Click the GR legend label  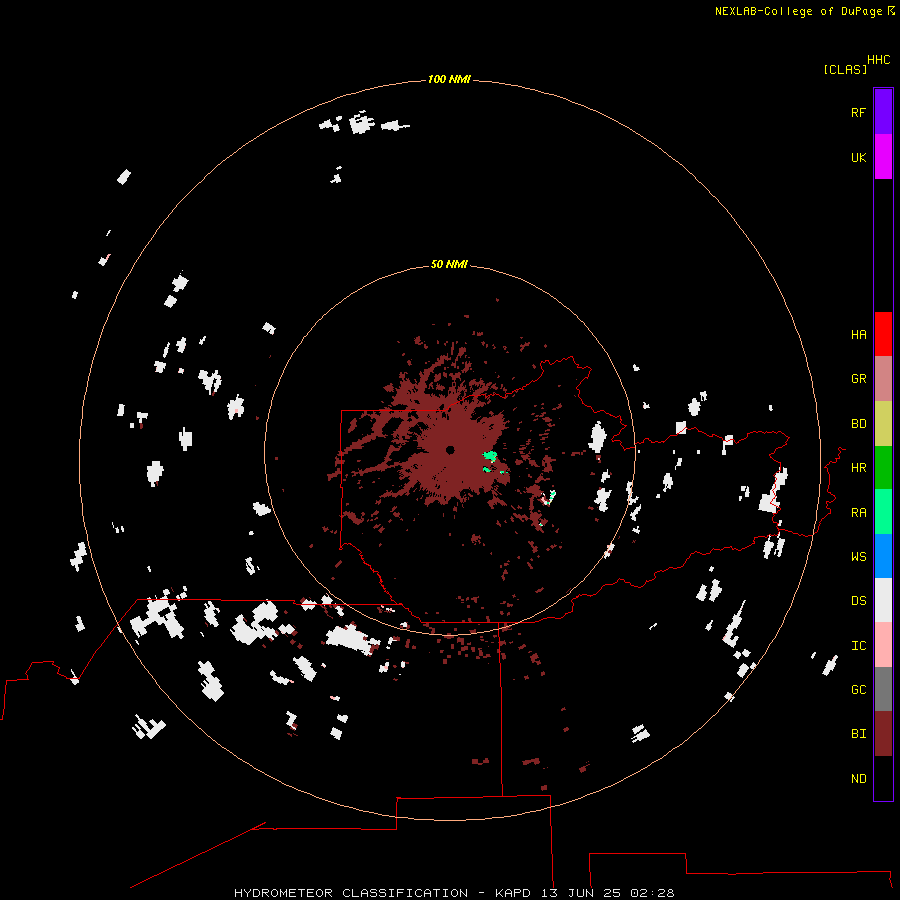858,379
